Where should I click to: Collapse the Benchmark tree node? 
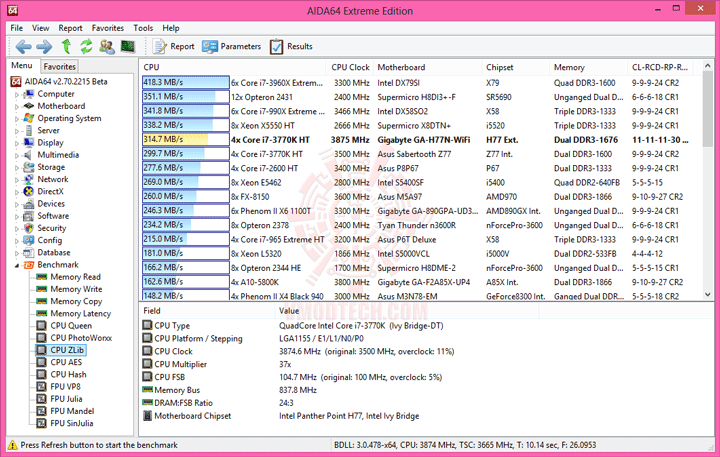click(17, 265)
